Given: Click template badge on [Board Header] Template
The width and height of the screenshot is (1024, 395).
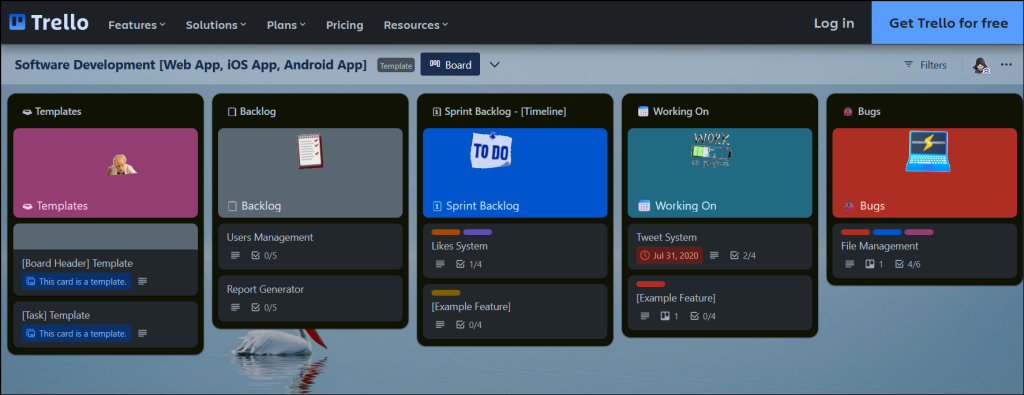Looking at the screenshot, I should click(76, 281).
